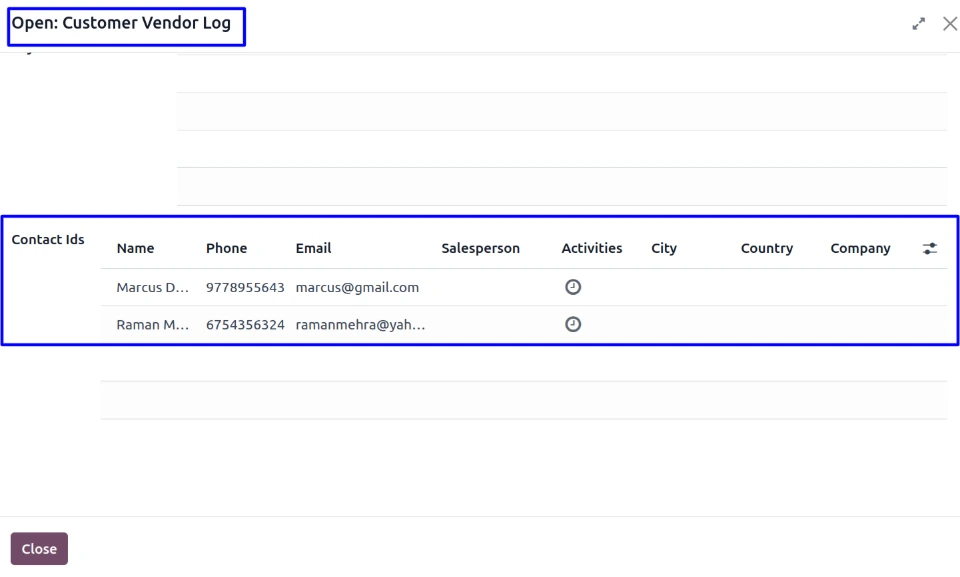The height and width of the screenshot is (577, 960).
Task: Open the column visibility settings icon
Action: [x=929, y=249]
